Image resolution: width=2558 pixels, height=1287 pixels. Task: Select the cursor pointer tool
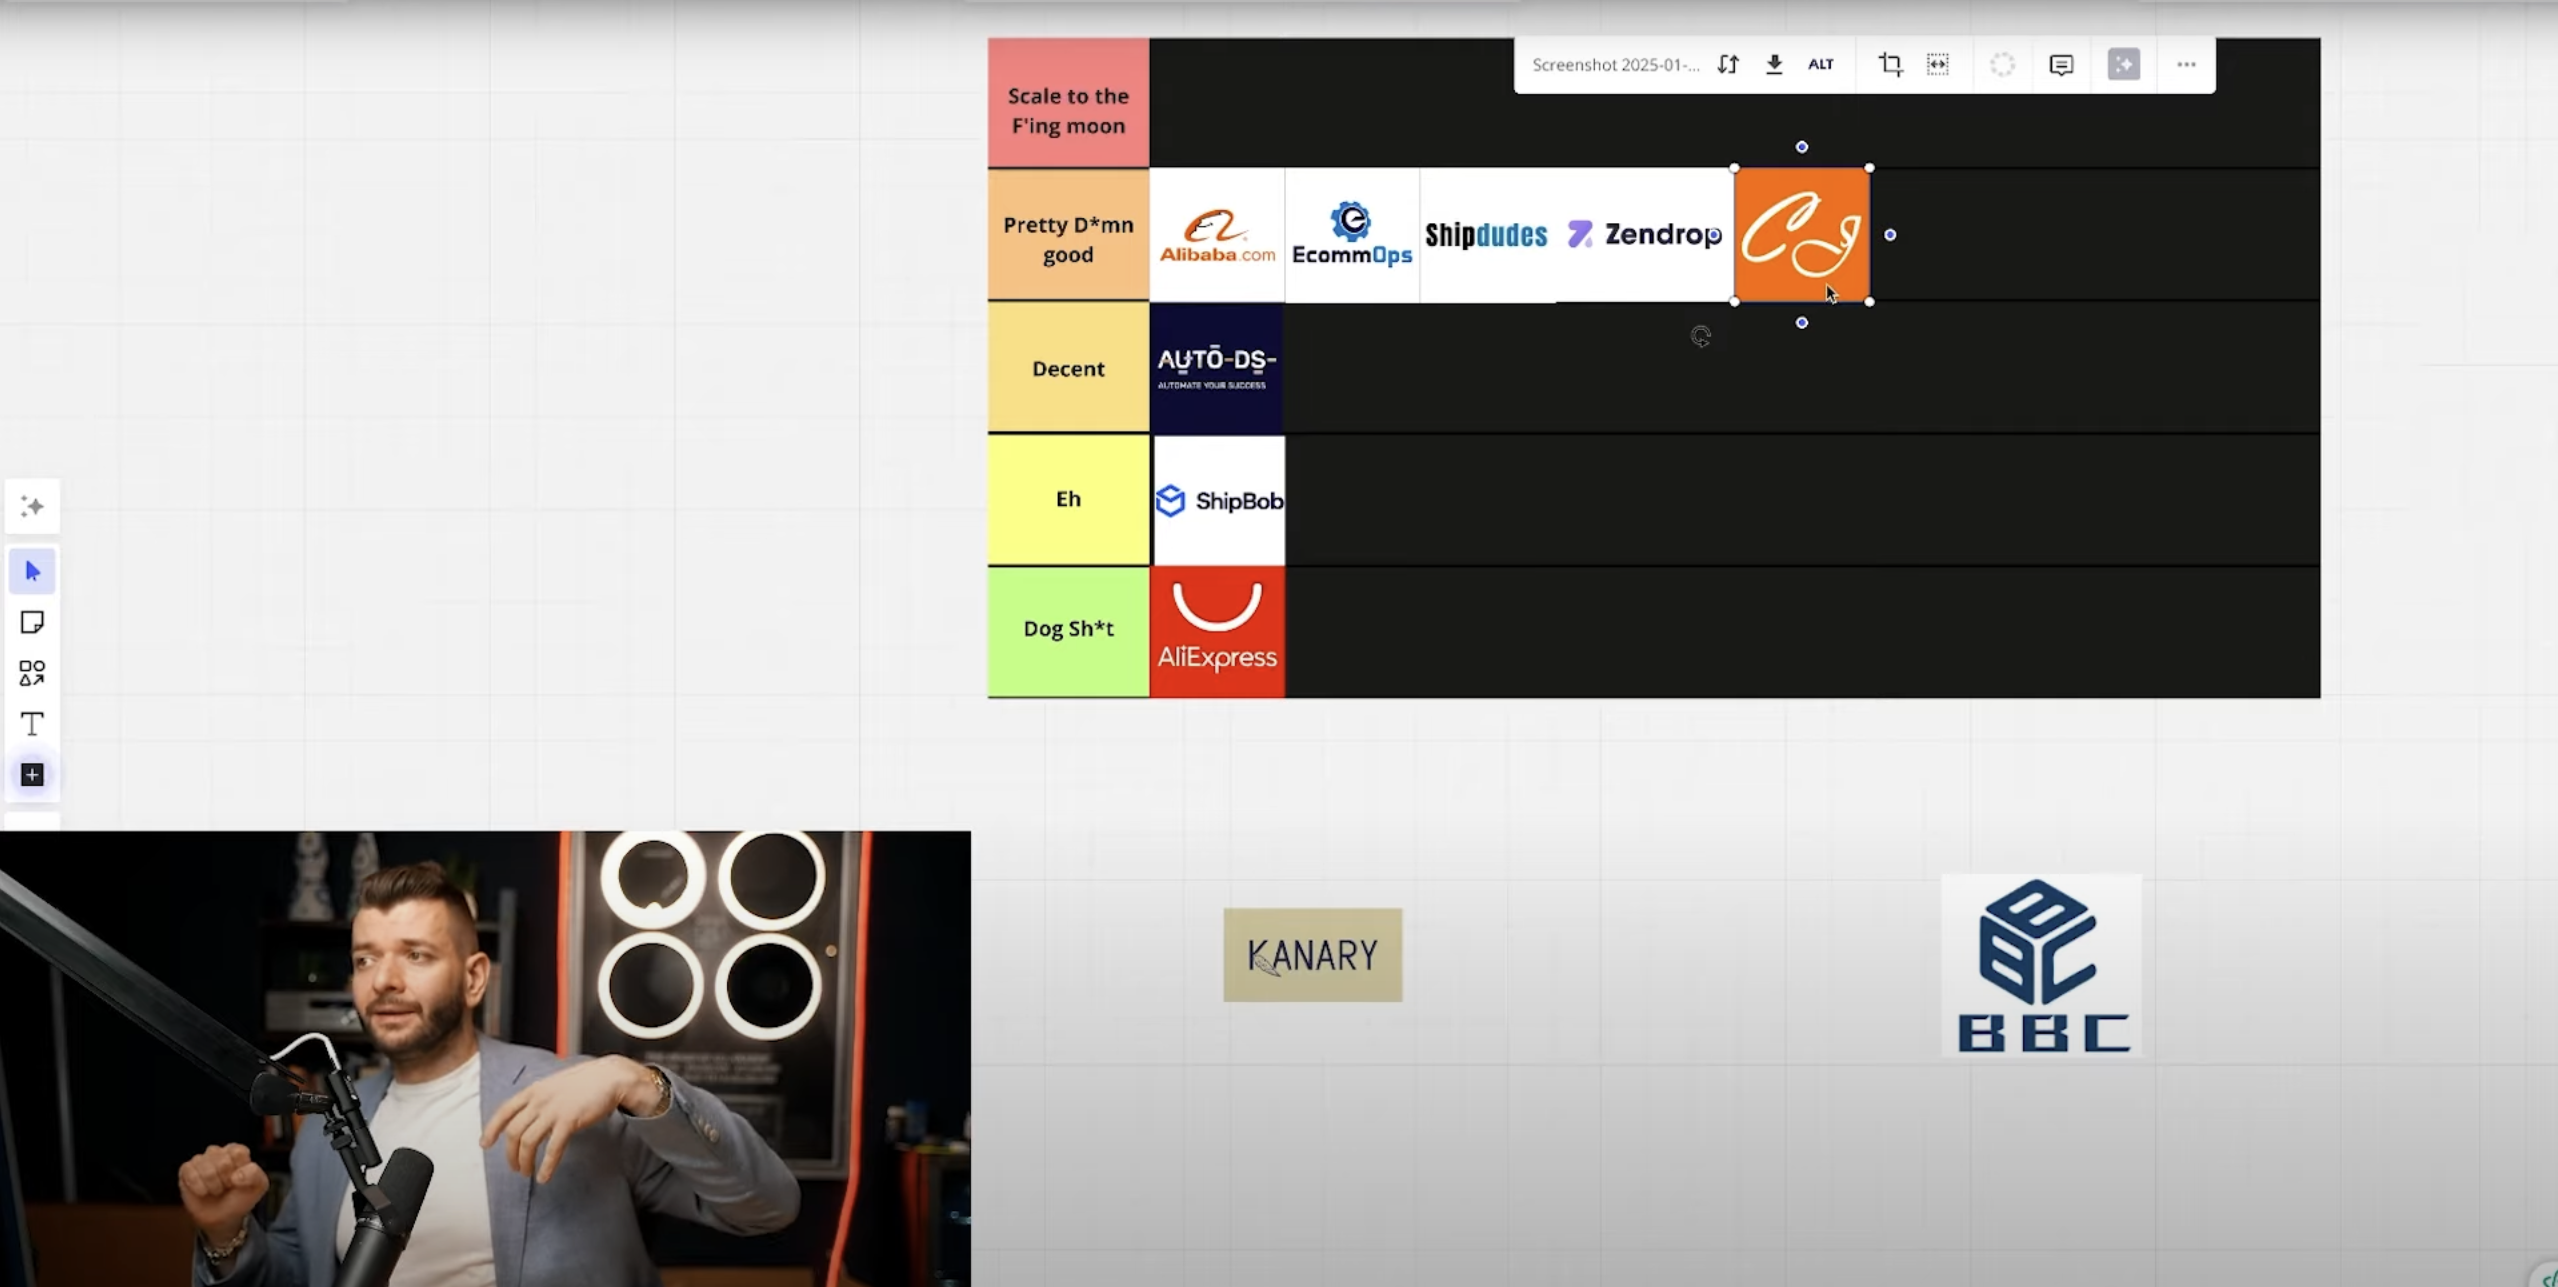pos(32,571)
